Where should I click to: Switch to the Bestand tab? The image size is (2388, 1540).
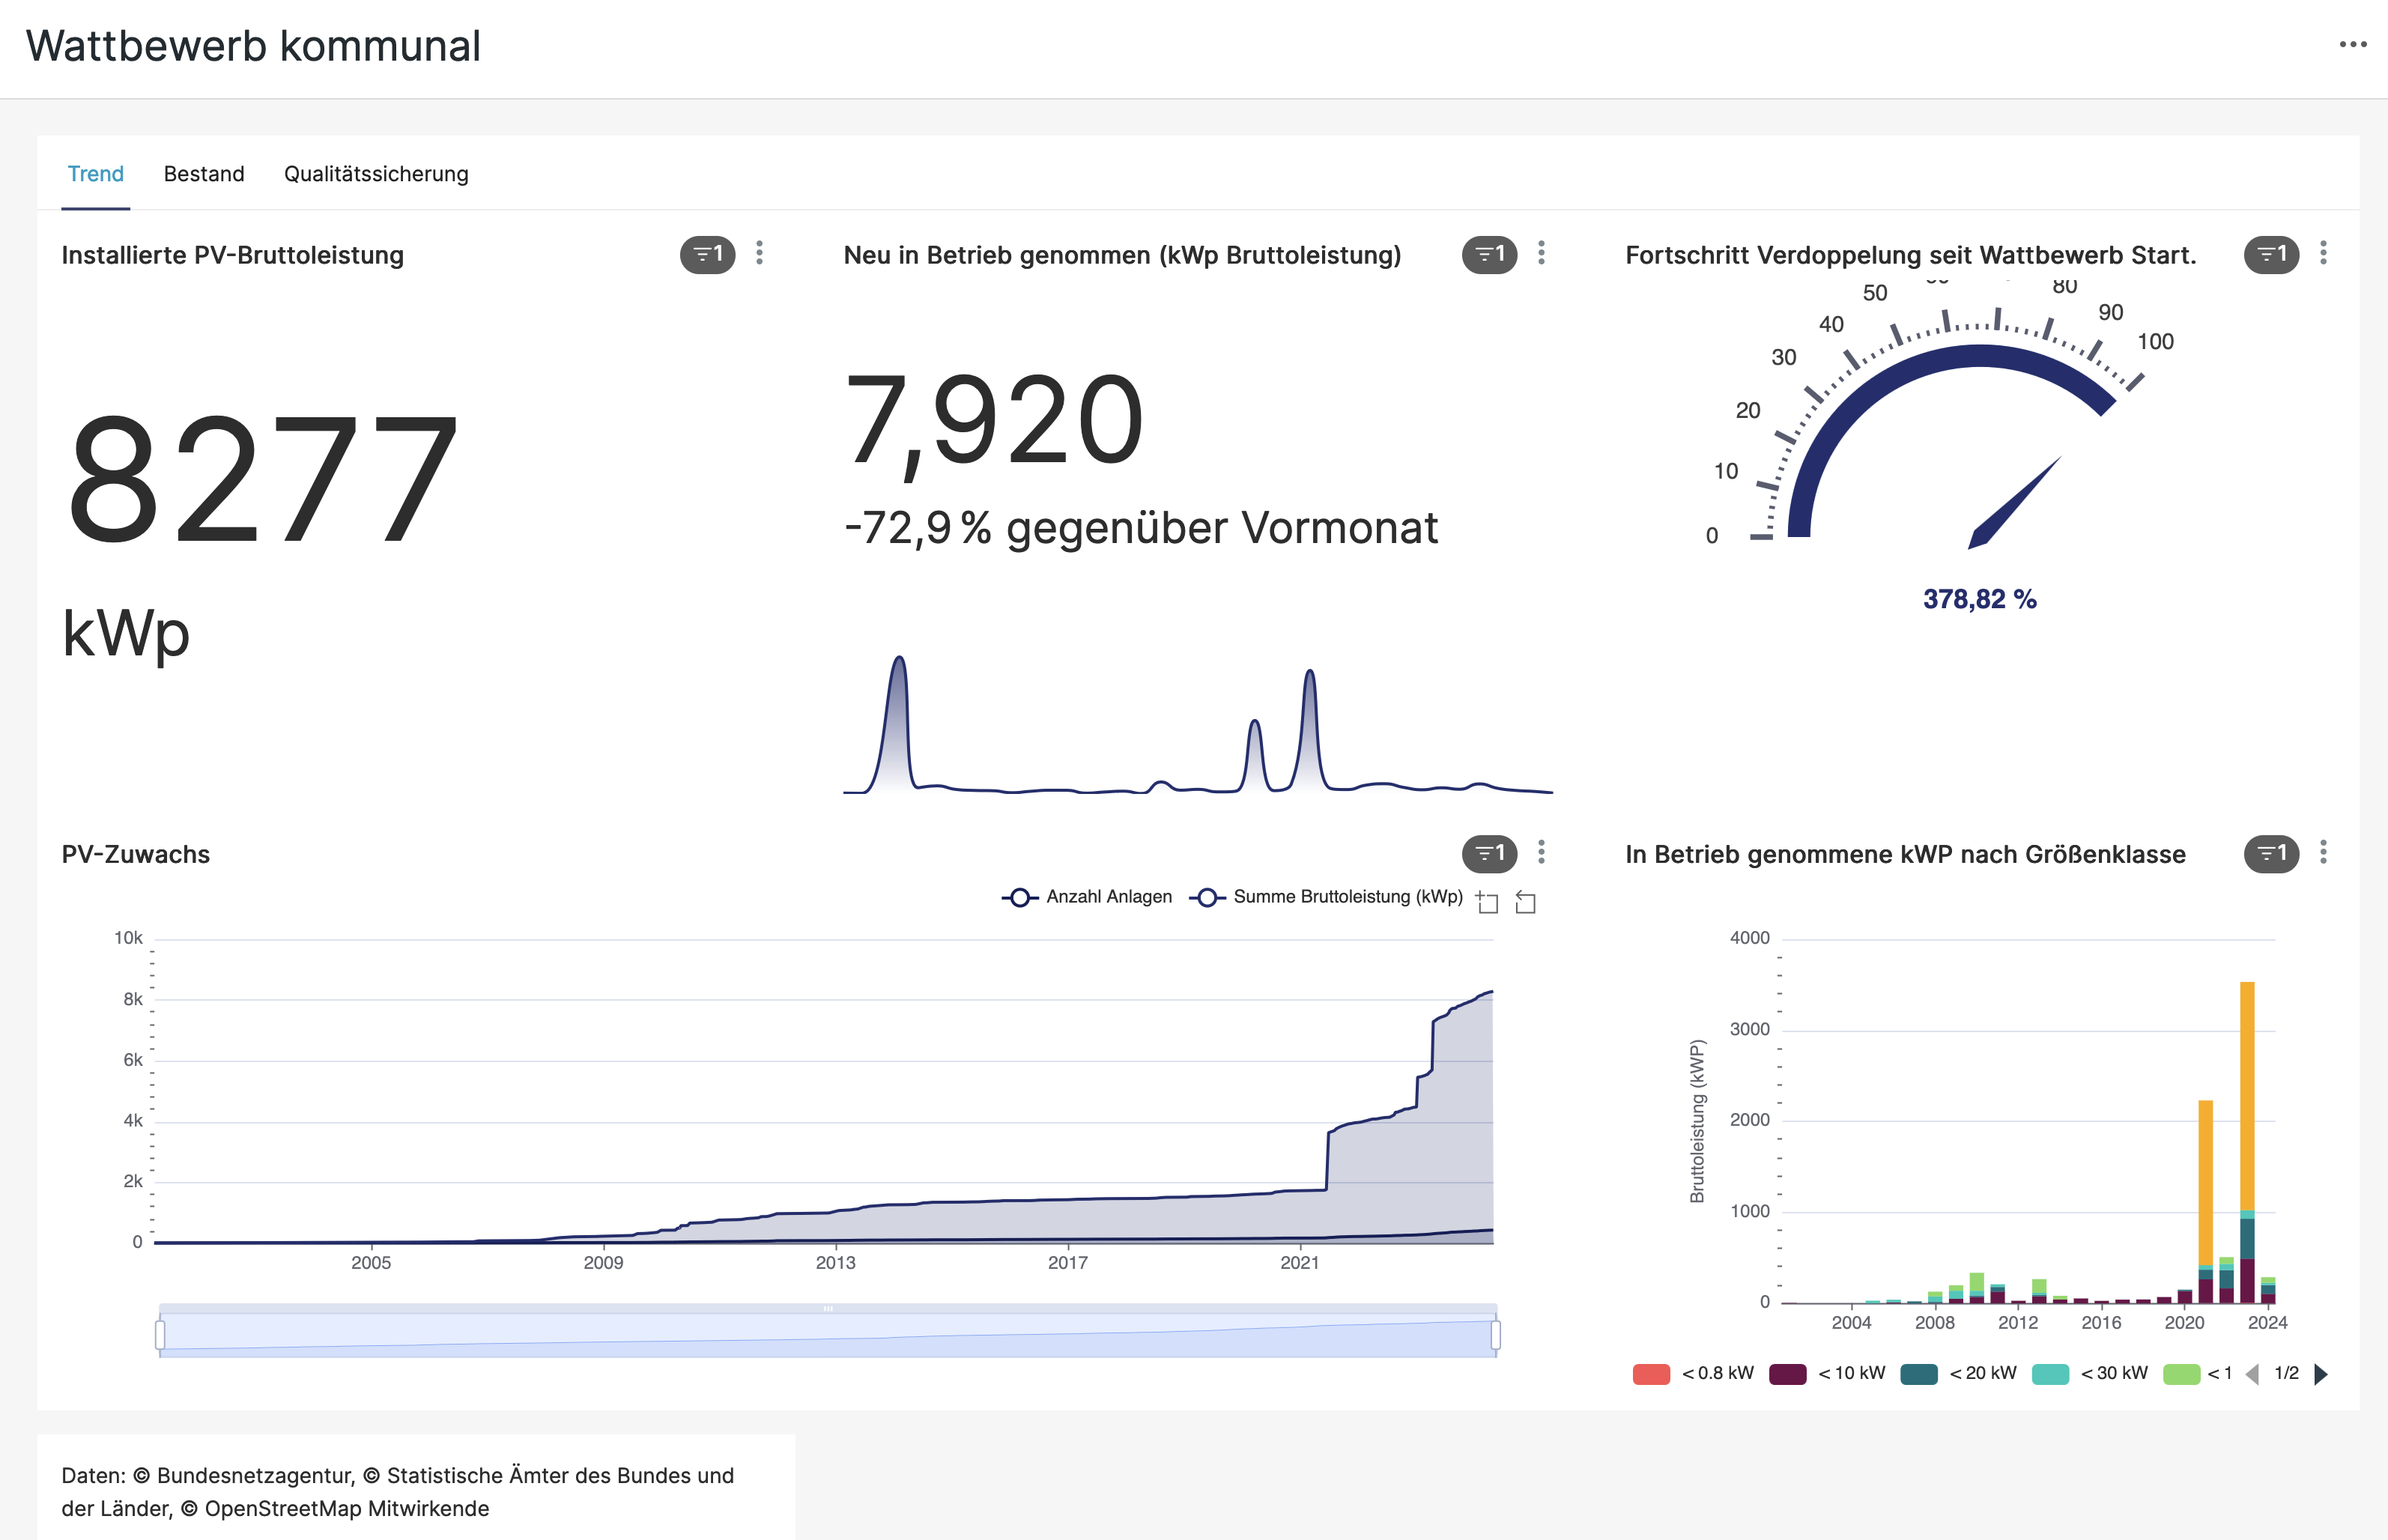pos(204,174)
